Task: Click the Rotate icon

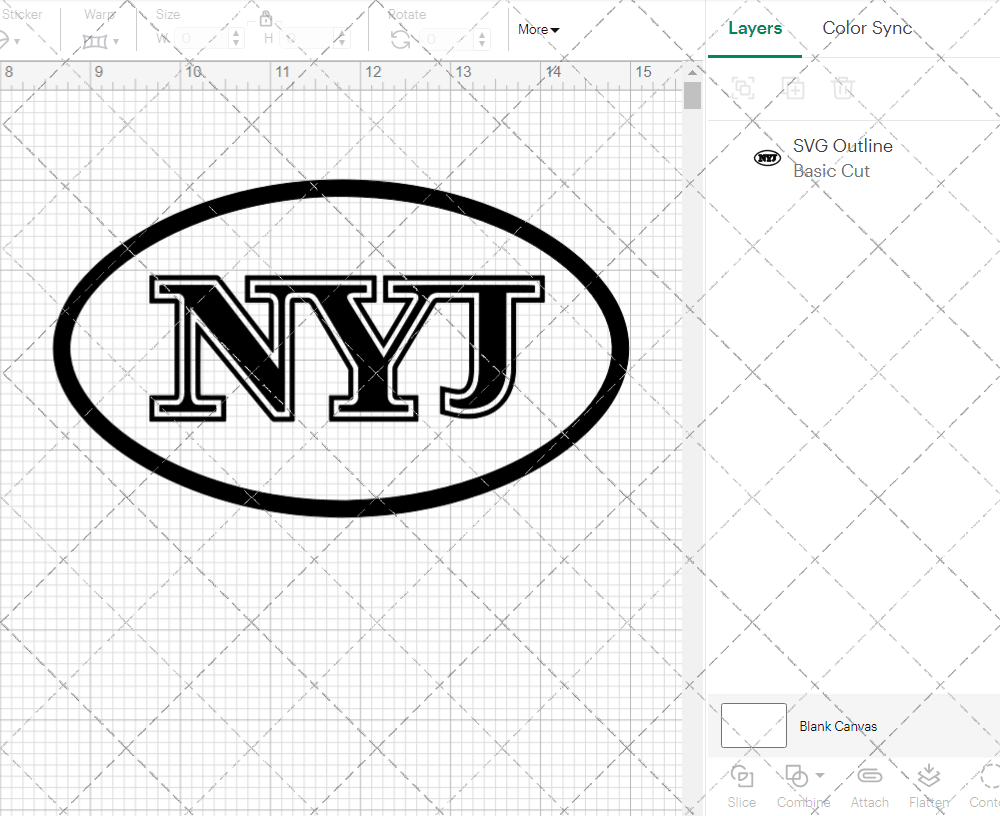Action: coord(401,40)
